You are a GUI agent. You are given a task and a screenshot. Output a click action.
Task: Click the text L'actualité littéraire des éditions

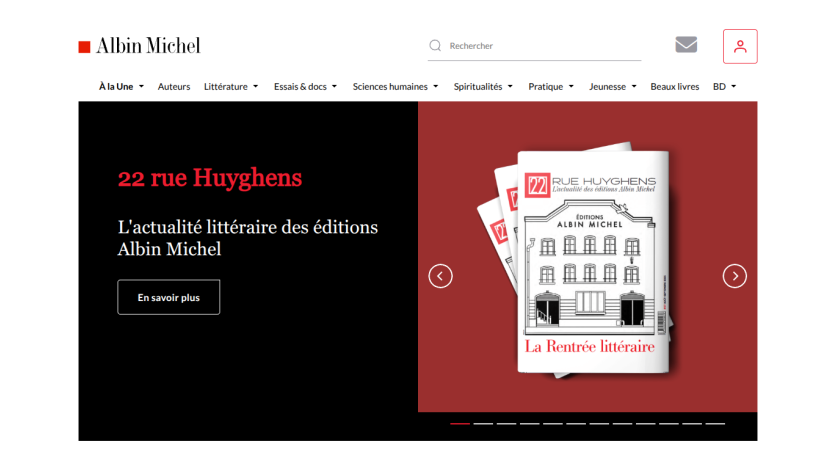click(x=248, y=227)
